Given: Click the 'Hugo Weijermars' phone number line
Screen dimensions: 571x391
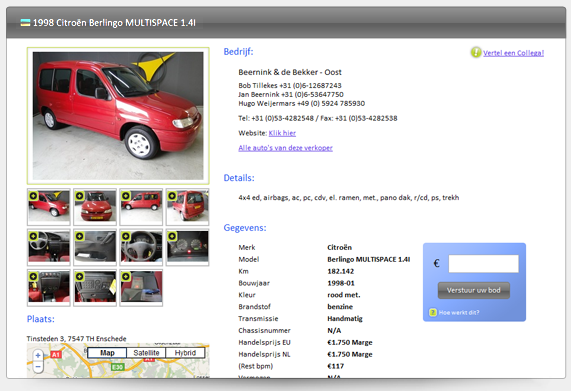Looking at the screenshot, I should (x=302, y=103).
